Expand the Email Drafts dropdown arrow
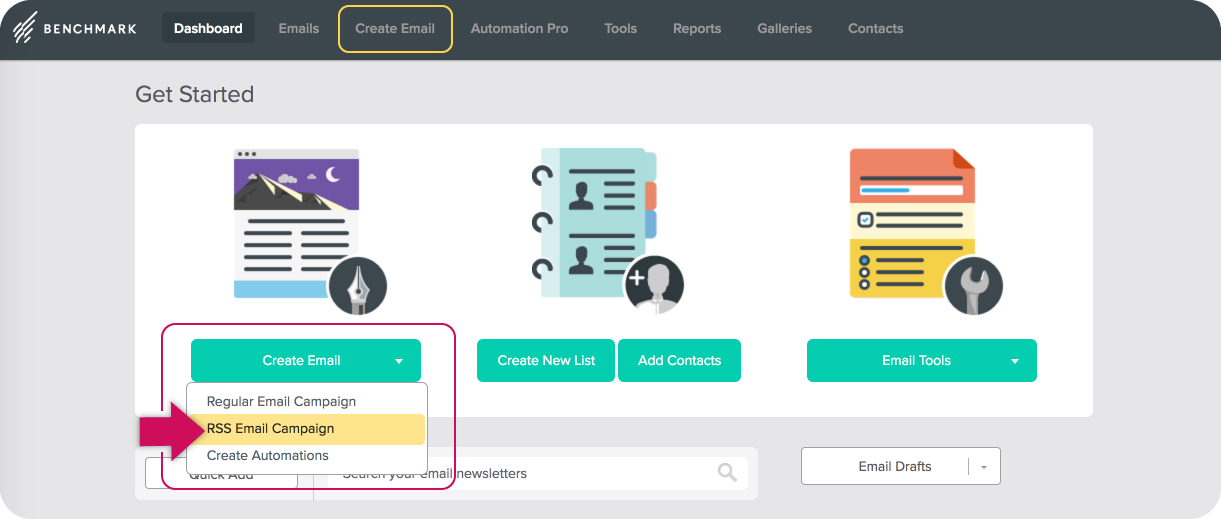The image size is (1221, 519). [x=984, y=467]
